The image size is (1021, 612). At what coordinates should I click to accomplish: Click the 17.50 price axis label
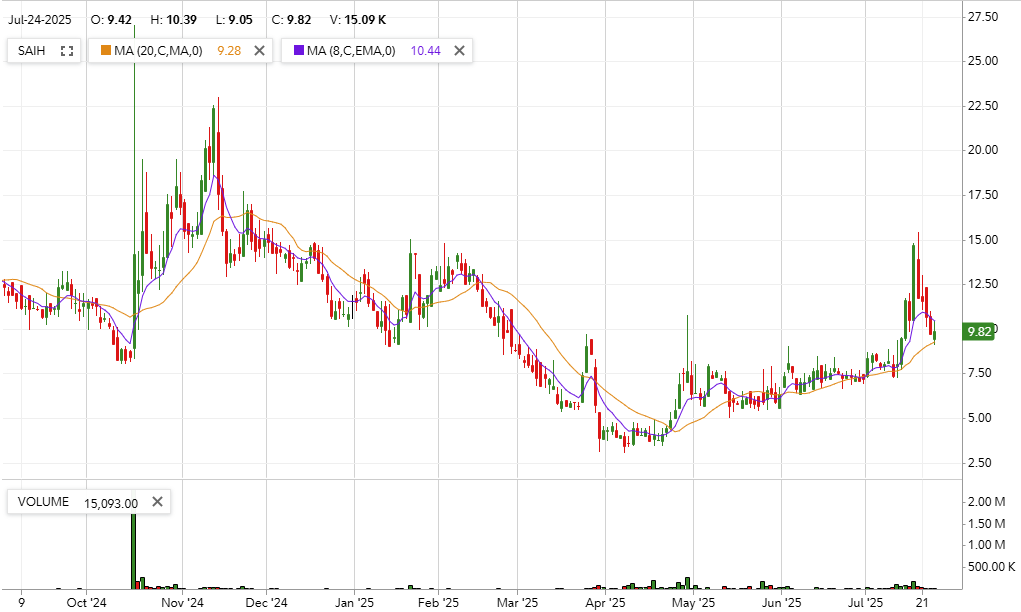pyautogui.click(x=983, y=195)
